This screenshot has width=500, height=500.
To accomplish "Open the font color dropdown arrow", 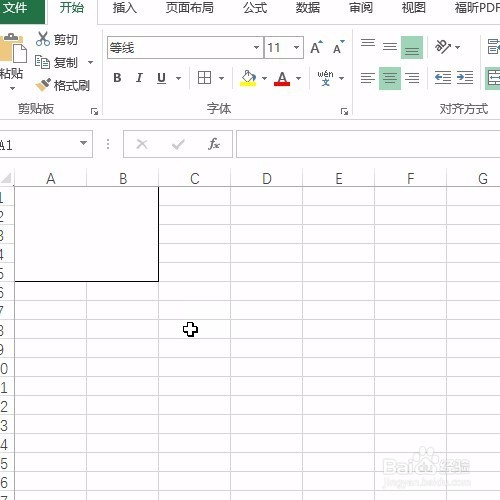I will pyautogui.click(x=298, y=78).
